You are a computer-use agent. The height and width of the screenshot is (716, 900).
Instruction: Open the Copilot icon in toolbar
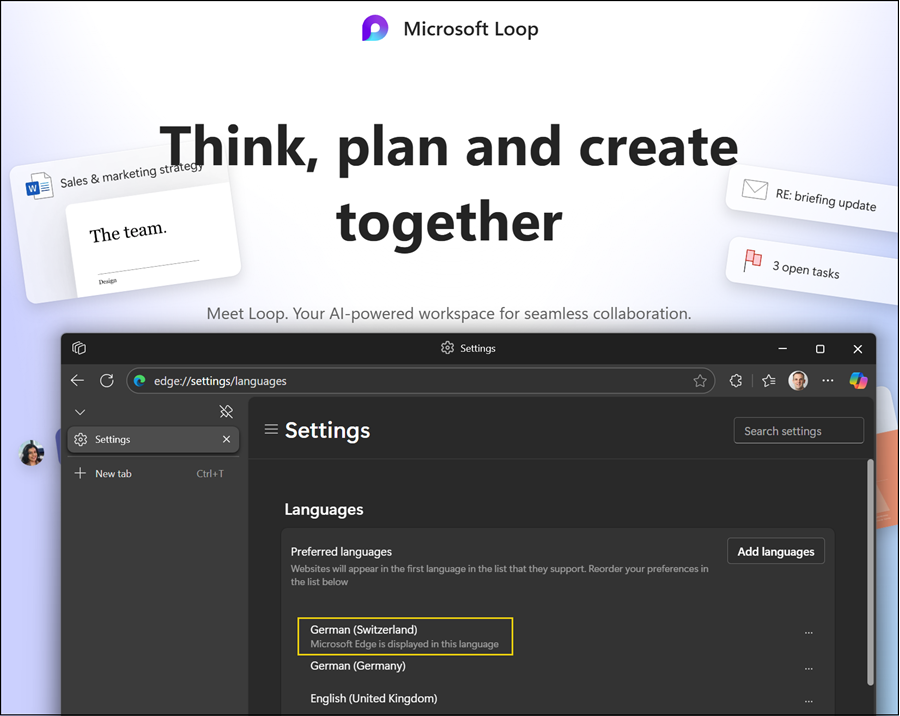click(858, 381)
